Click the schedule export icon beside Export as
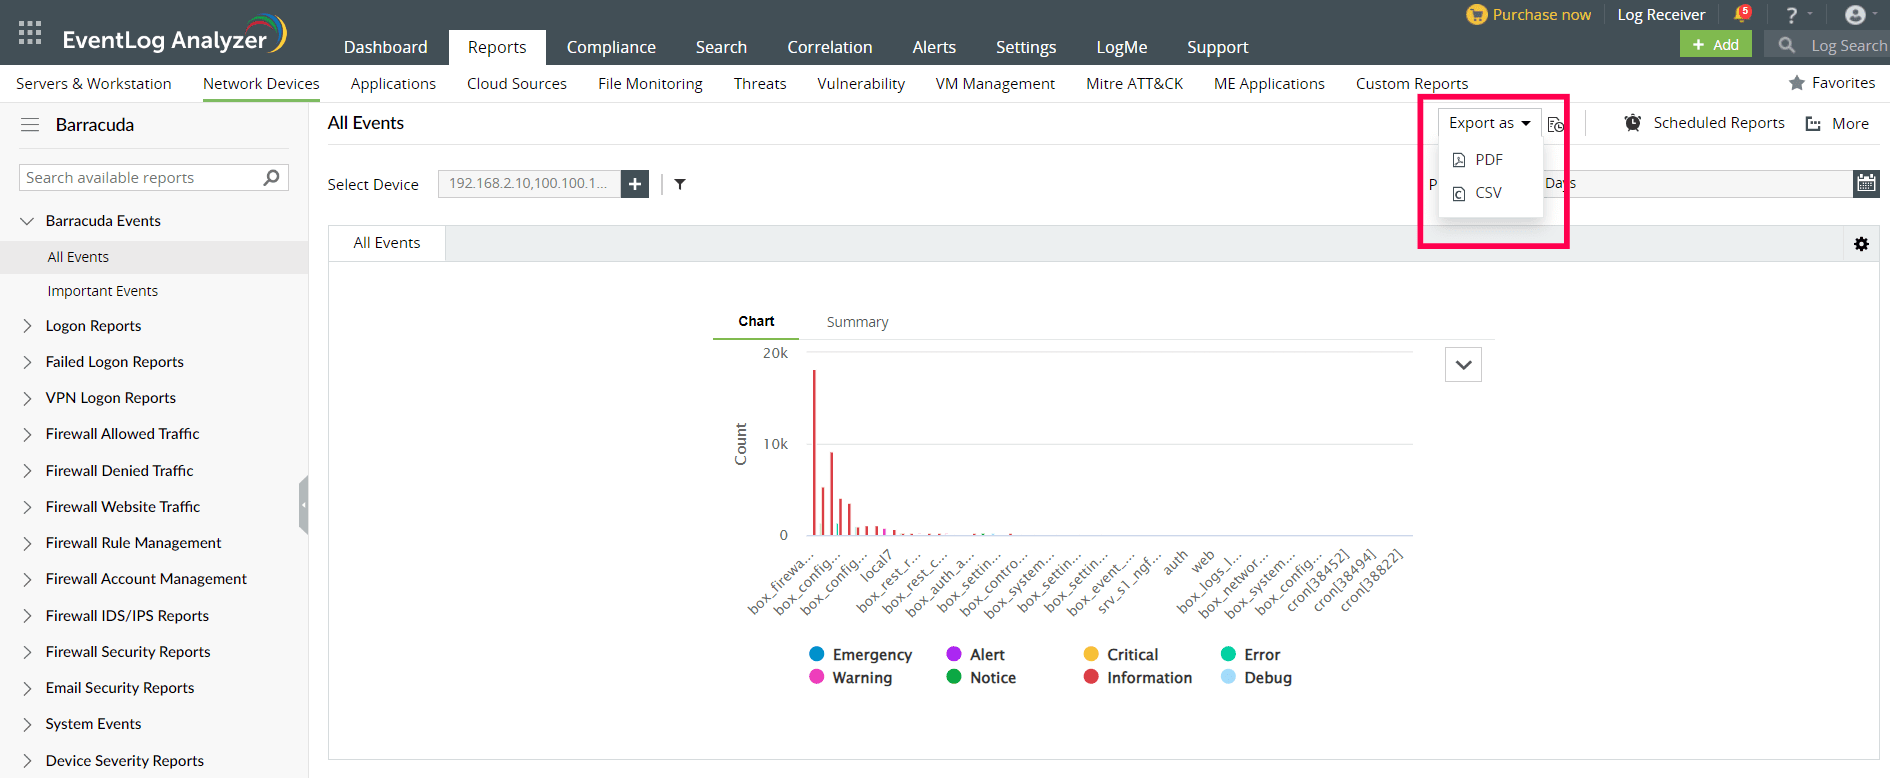1890x778 pixels. (1556, 124)
